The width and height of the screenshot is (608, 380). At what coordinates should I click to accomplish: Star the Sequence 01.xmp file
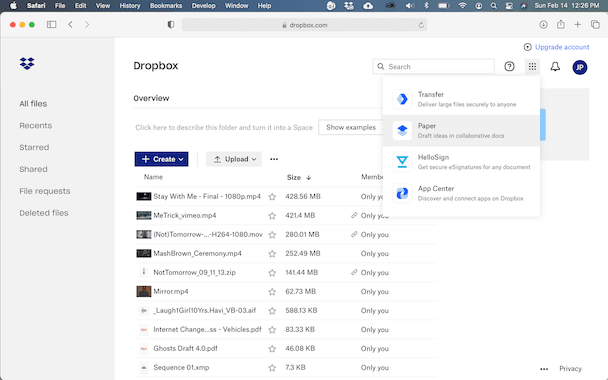pos(272,368)
